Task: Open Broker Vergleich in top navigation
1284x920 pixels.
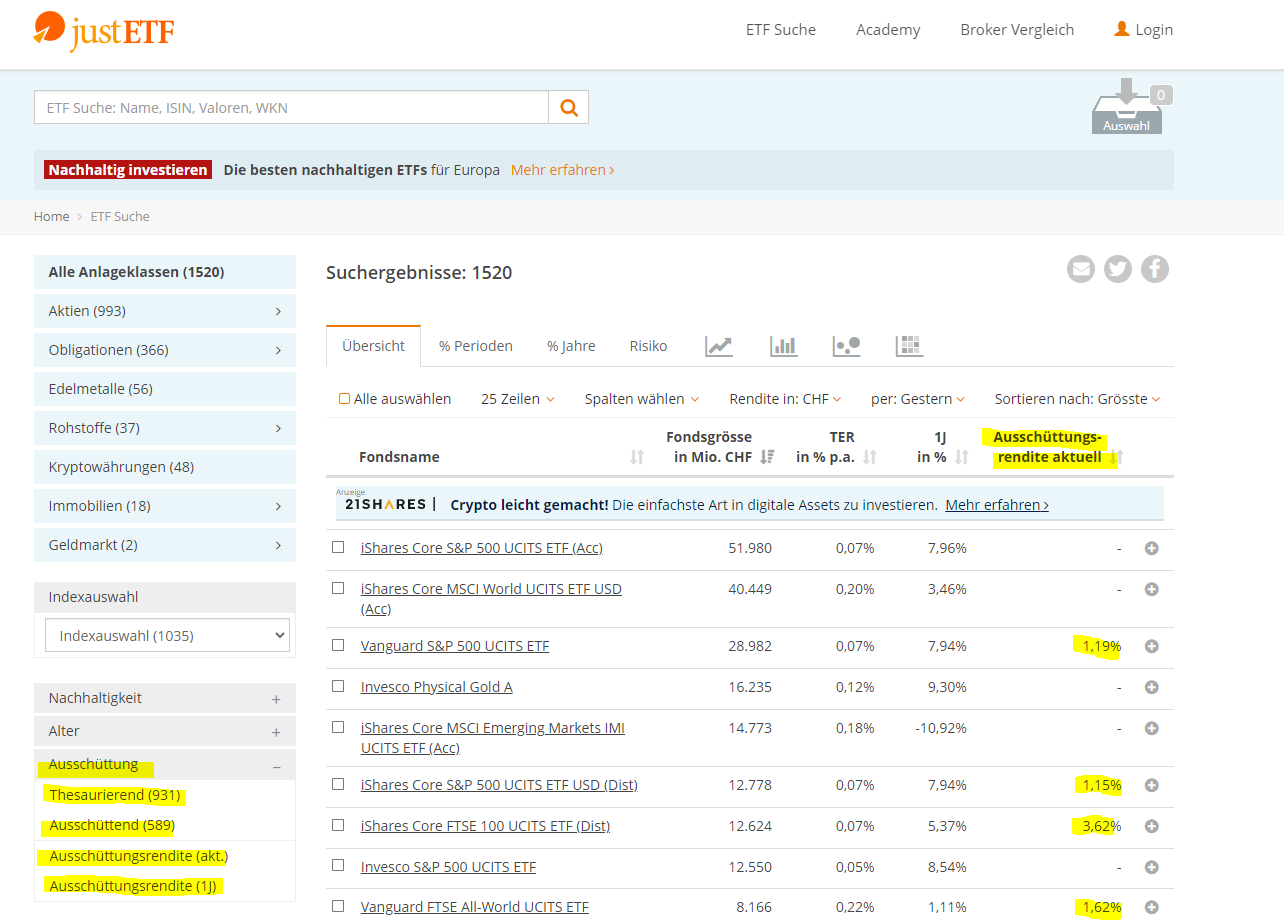Action: point(1017,30)
